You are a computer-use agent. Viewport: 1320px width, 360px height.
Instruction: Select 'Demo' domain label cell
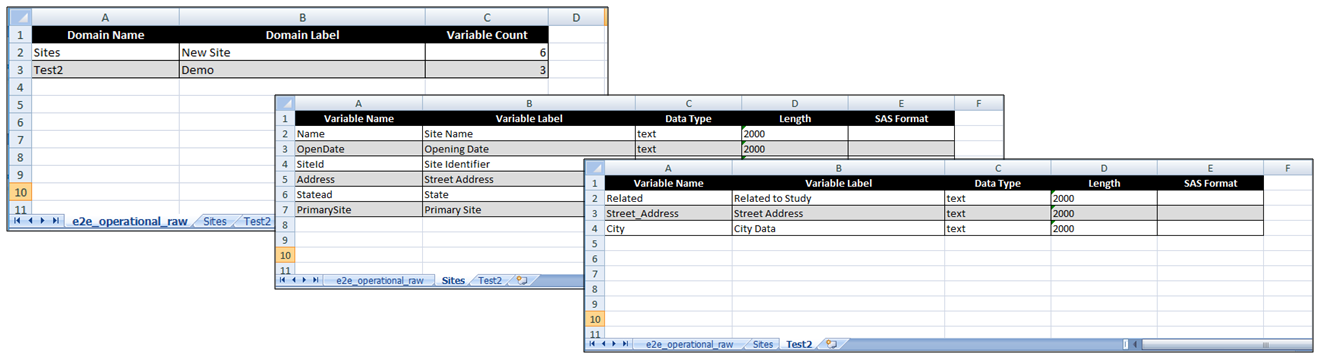(302, 70)
